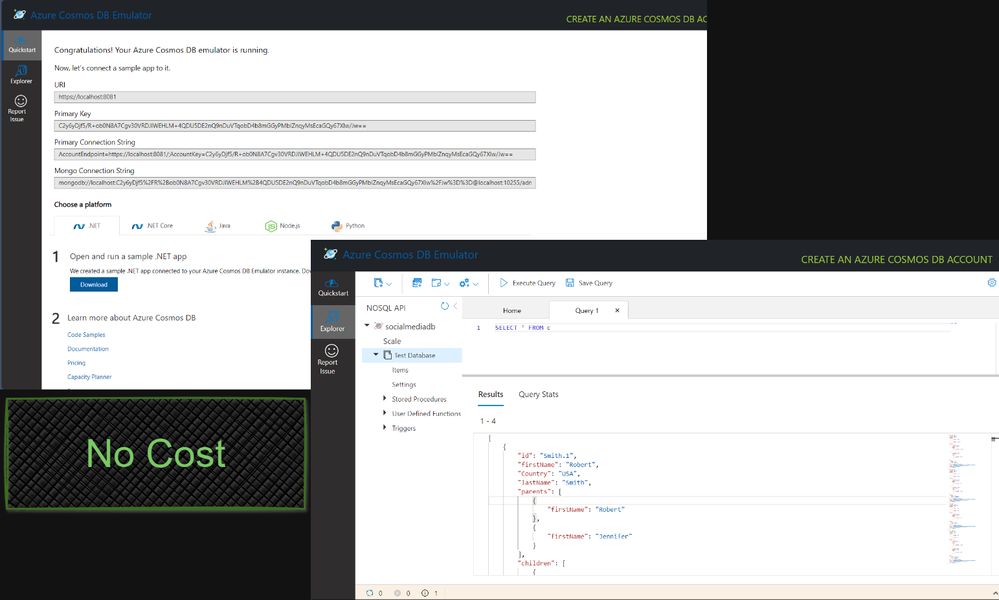Switch to the Results tab
This screenshot has height=600, width=999.
tap(491, 394)
